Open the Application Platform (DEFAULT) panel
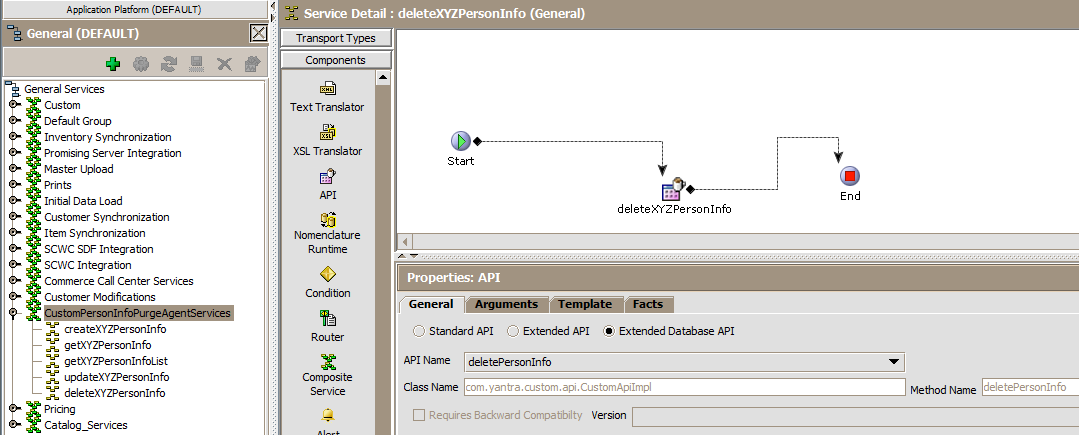Screen dimensions: 1079x435 click(133, 10)
